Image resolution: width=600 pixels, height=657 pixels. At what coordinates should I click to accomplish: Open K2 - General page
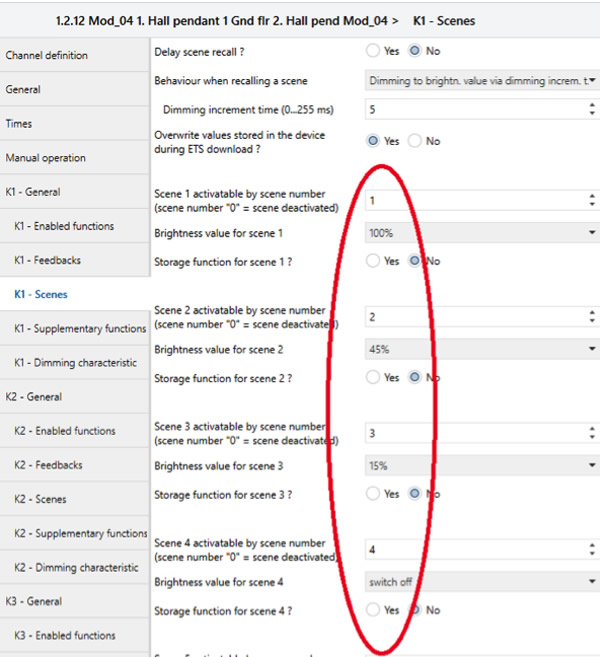(75, 397)
